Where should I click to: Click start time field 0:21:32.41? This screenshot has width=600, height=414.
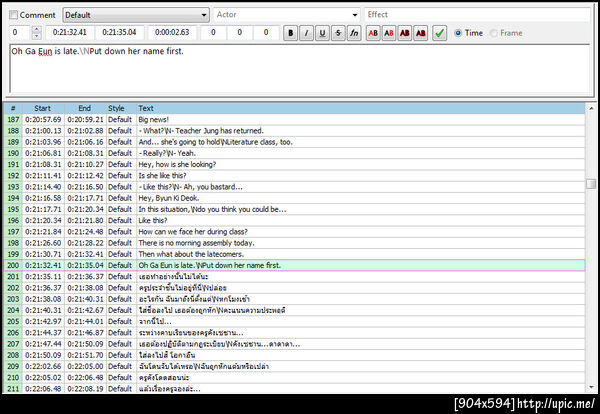click(x=70, y=33)
